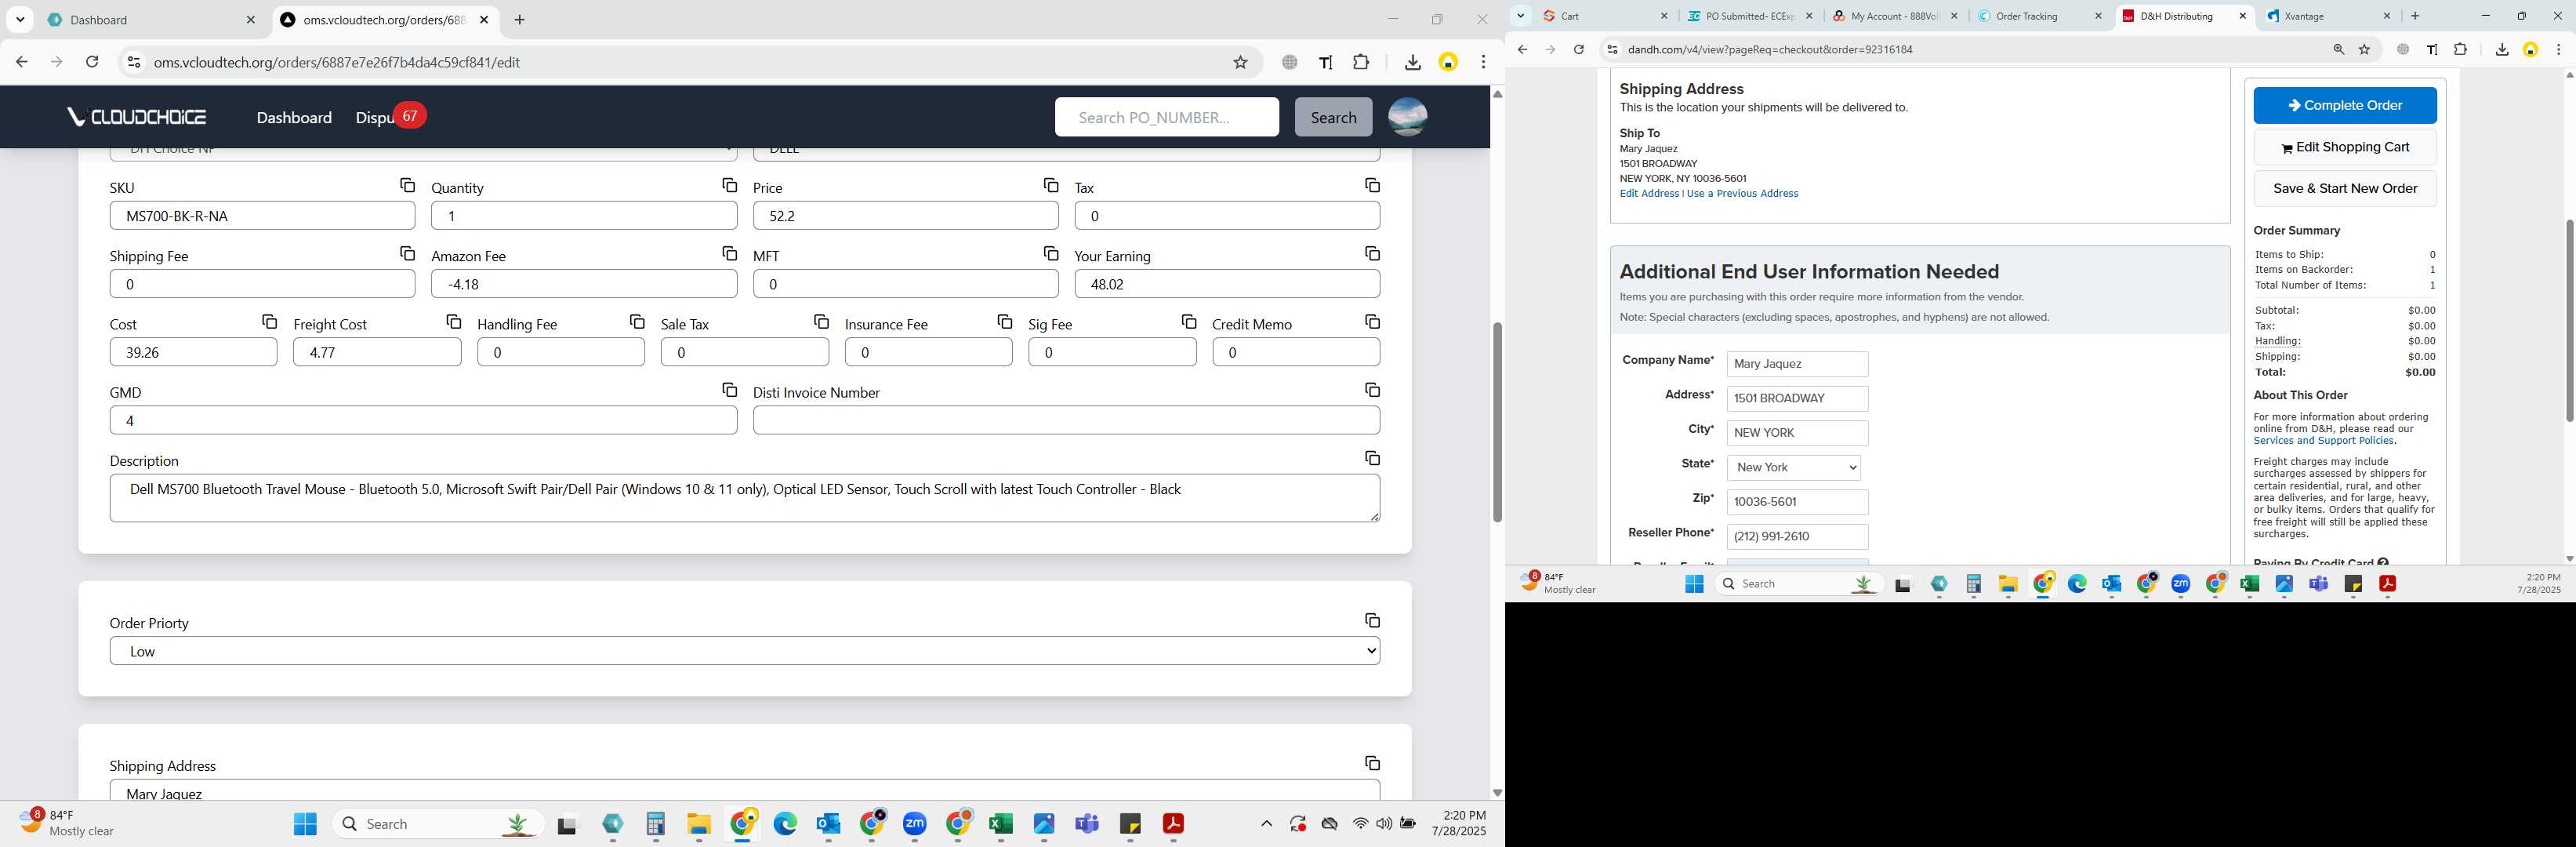Screen dimensions: 2576x847
Task: Click the Disti Invoice Number input
Action: click(1066, 421)
